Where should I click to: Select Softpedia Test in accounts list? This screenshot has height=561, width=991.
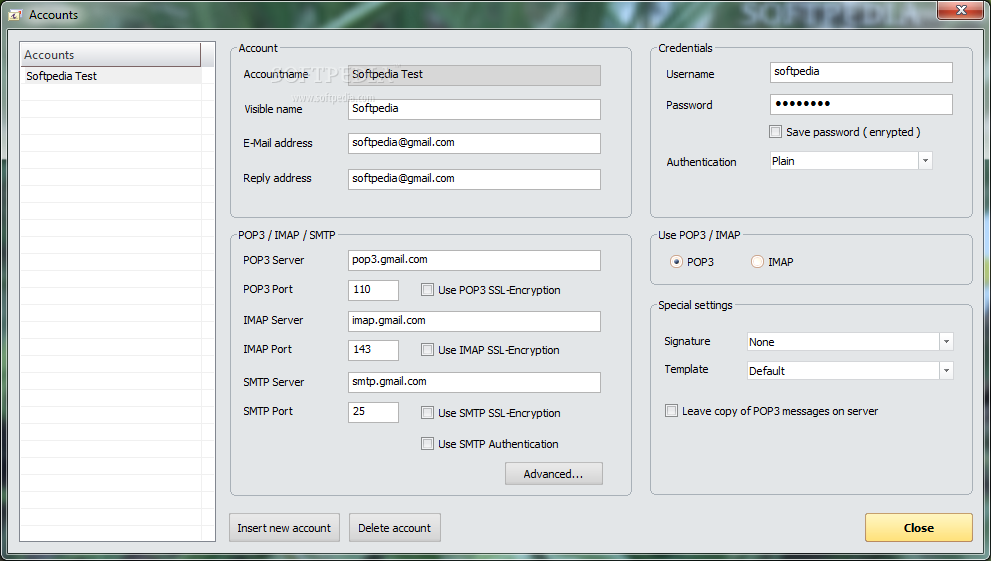pos(111,76)
